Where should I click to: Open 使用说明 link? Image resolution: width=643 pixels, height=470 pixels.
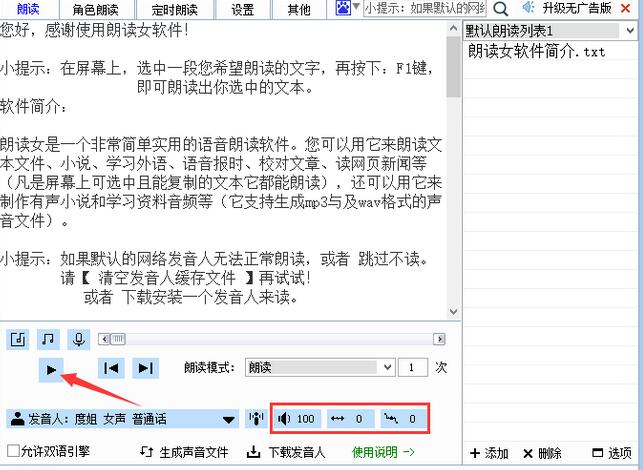[383, 452]
